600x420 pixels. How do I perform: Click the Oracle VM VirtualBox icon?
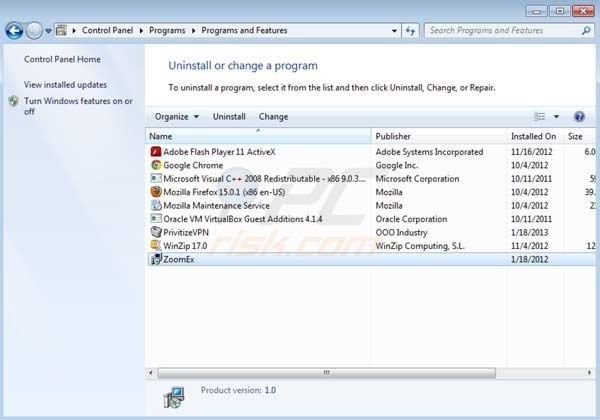pyautogui.click(x=156, y=219)
